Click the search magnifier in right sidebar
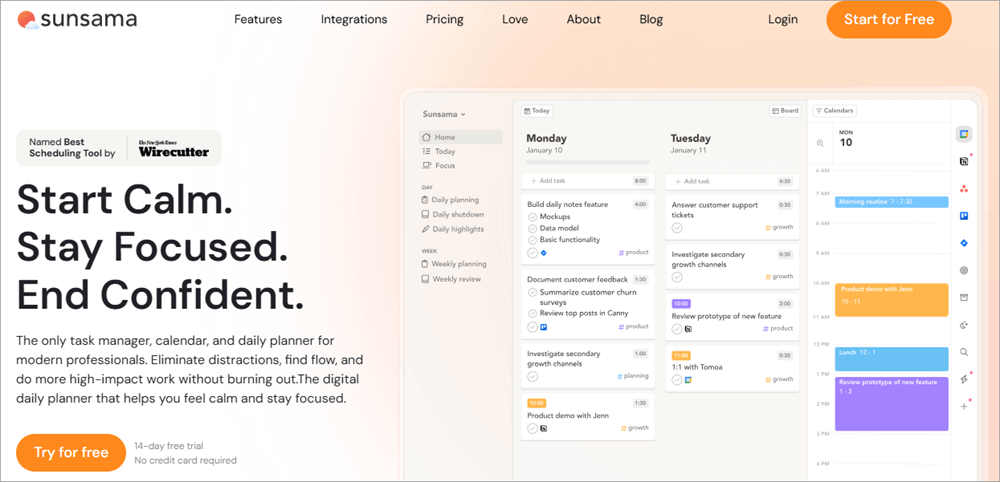1000x483 pixels. (964, 352)
